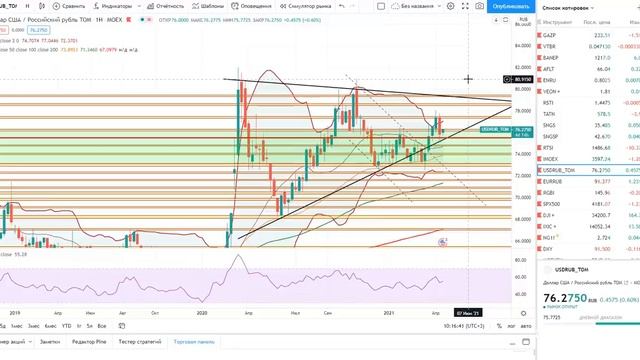Open the Без названия cloud layout menu
The image size is (640, 360).
pos(416,6)
